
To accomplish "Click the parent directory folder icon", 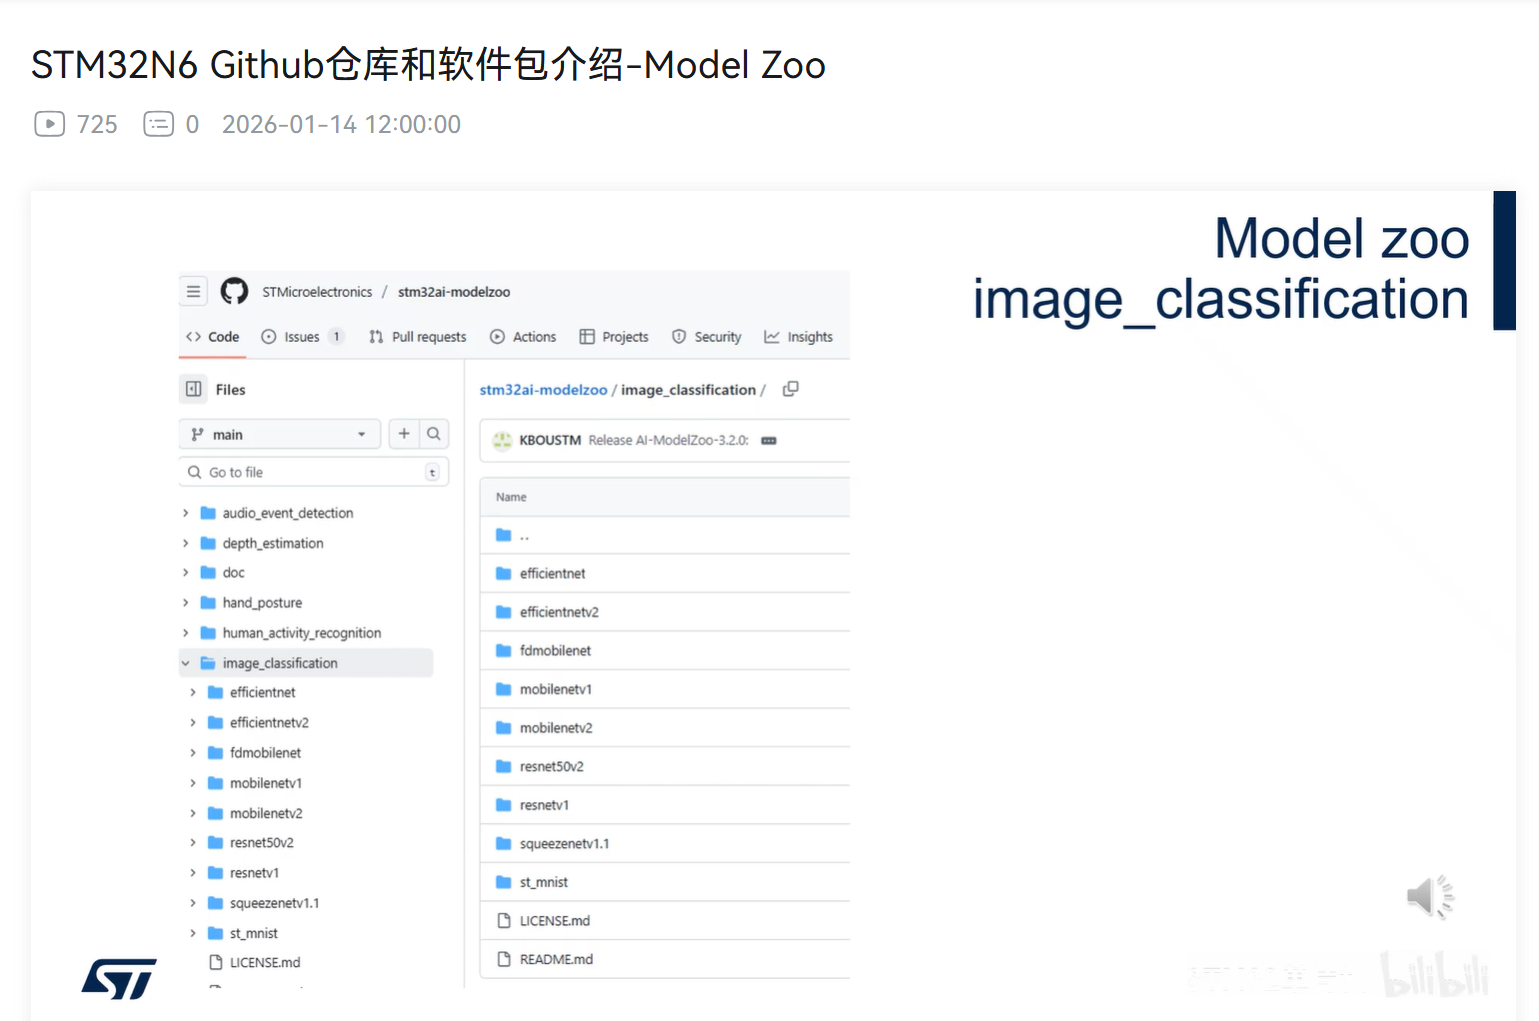I will (x=504, y=535).
